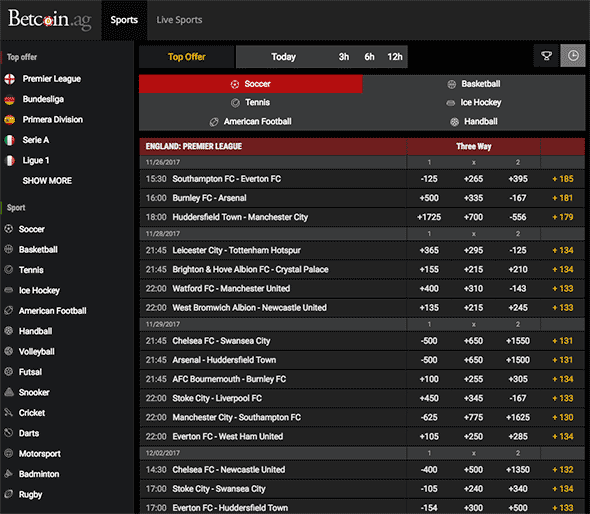Viewport: 590px width, 514px height.
Task: Click the Soccer ball icon in sidebar
Action: [x=9, y=229]
